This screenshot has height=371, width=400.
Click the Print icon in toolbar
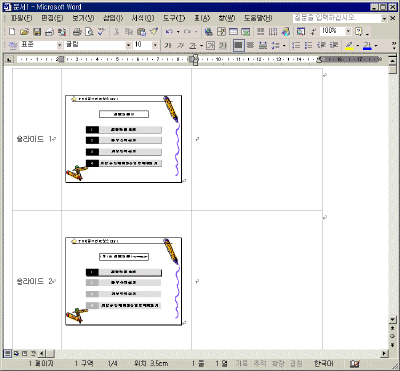pos(77,32)
